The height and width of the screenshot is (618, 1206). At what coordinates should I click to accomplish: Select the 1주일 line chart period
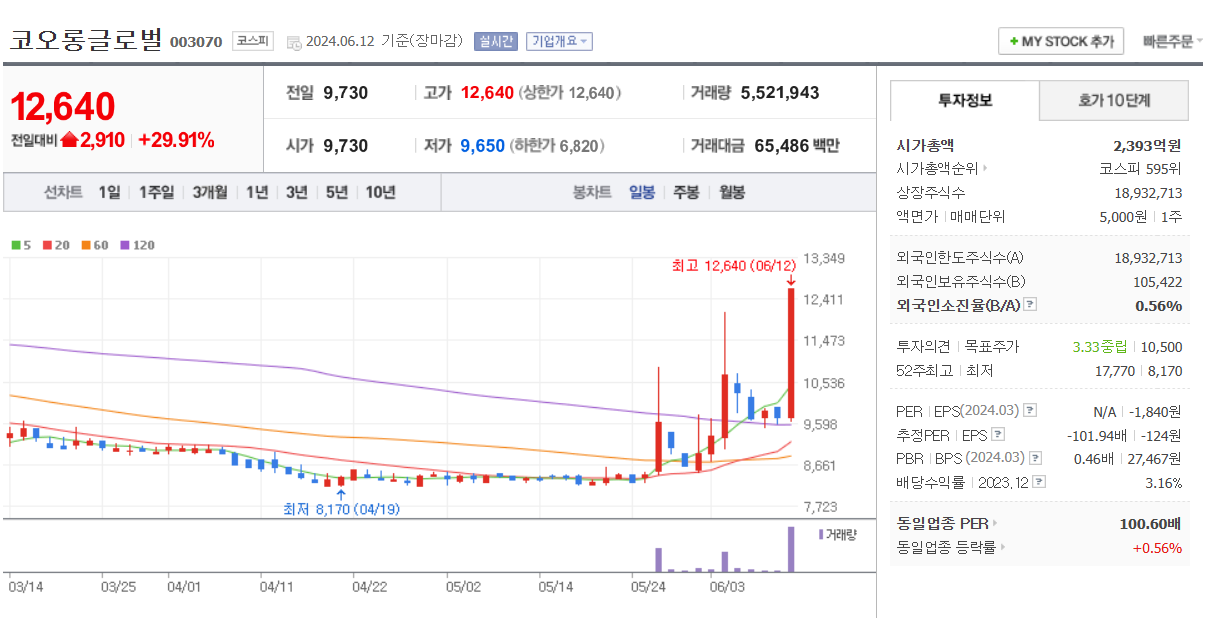click(156, 192)
